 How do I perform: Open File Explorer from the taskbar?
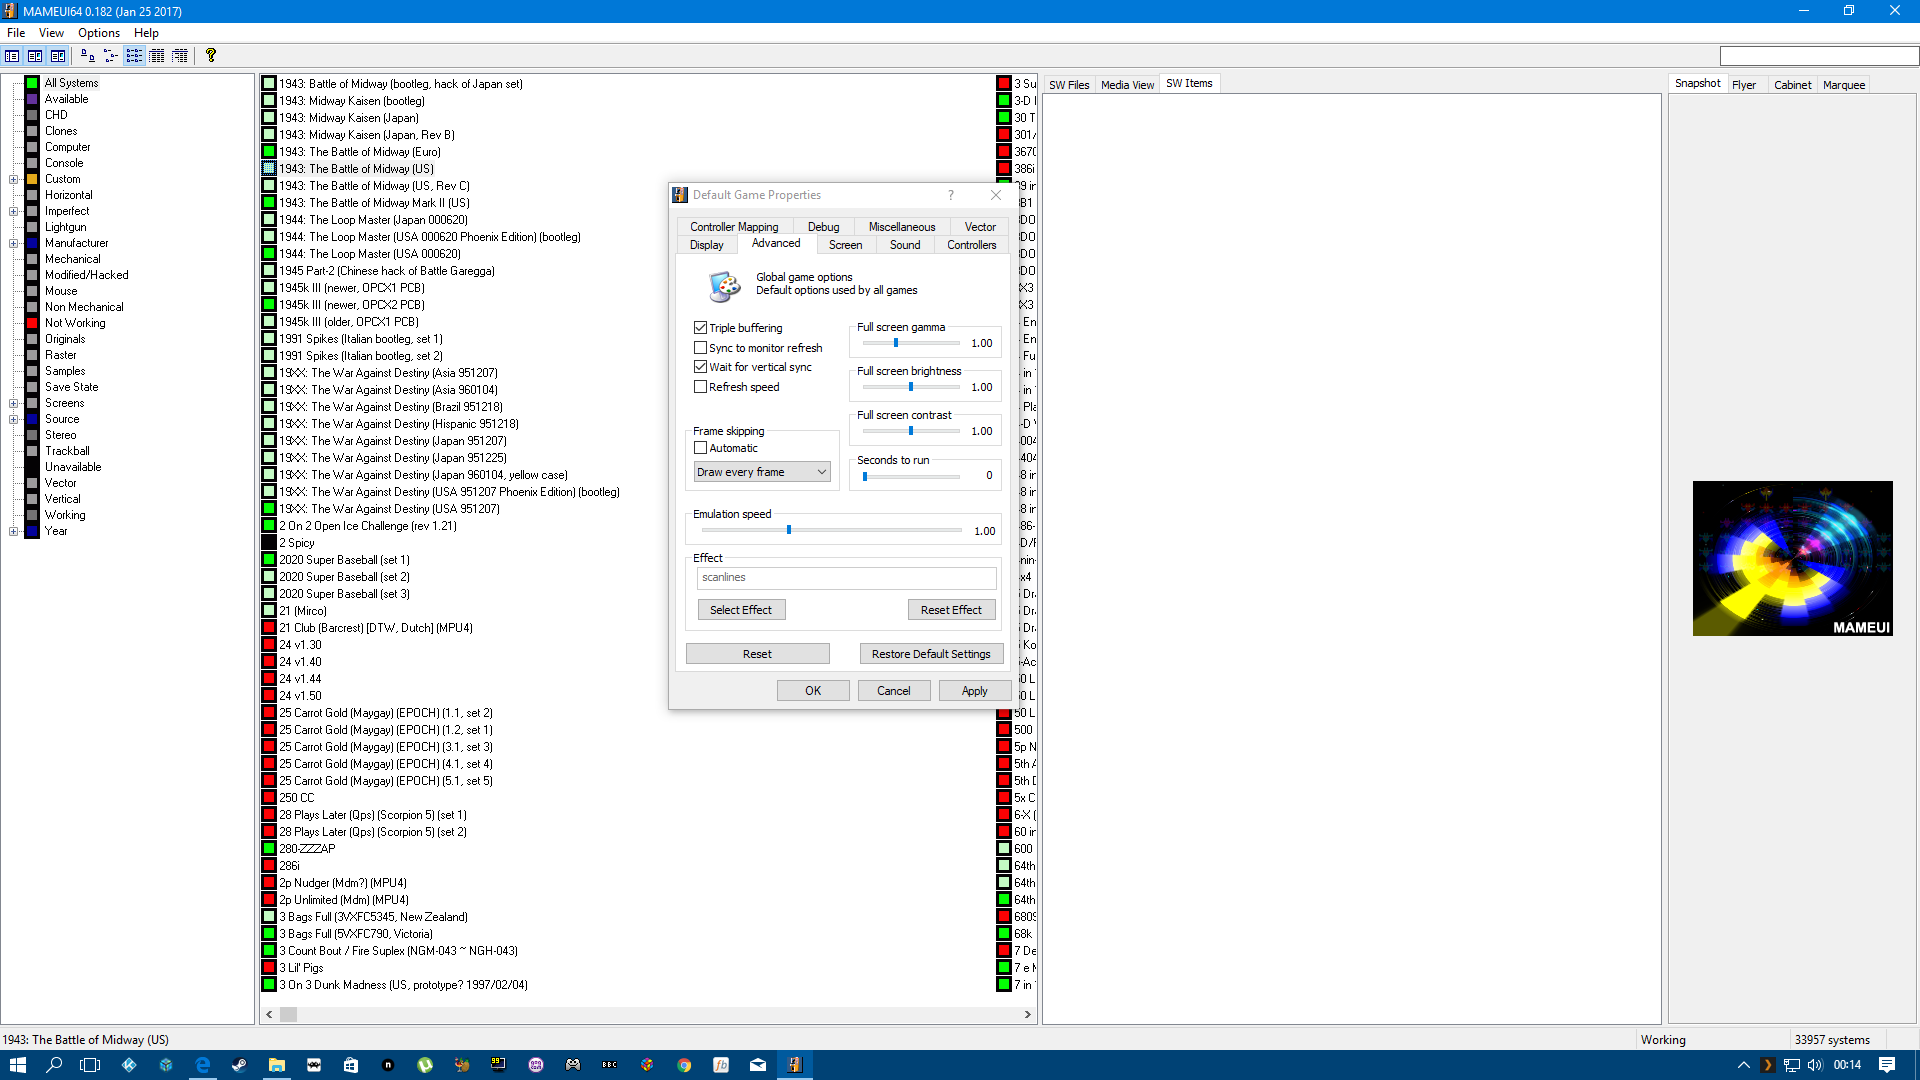point(277,1065)
